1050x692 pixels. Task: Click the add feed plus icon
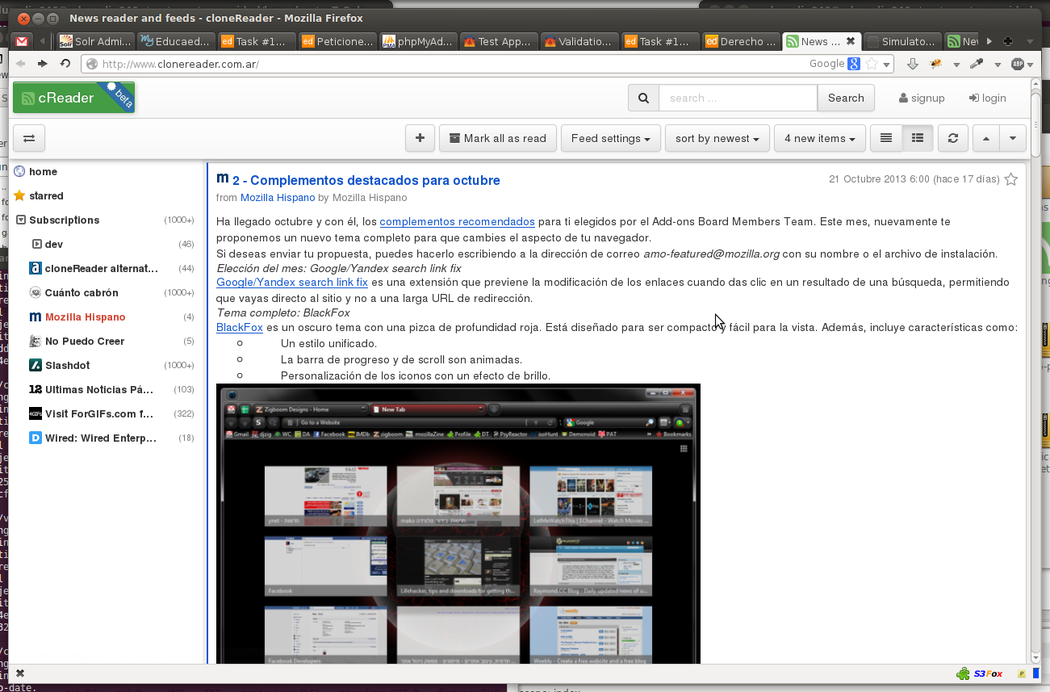pyautogui.click(x=420, y=138)
